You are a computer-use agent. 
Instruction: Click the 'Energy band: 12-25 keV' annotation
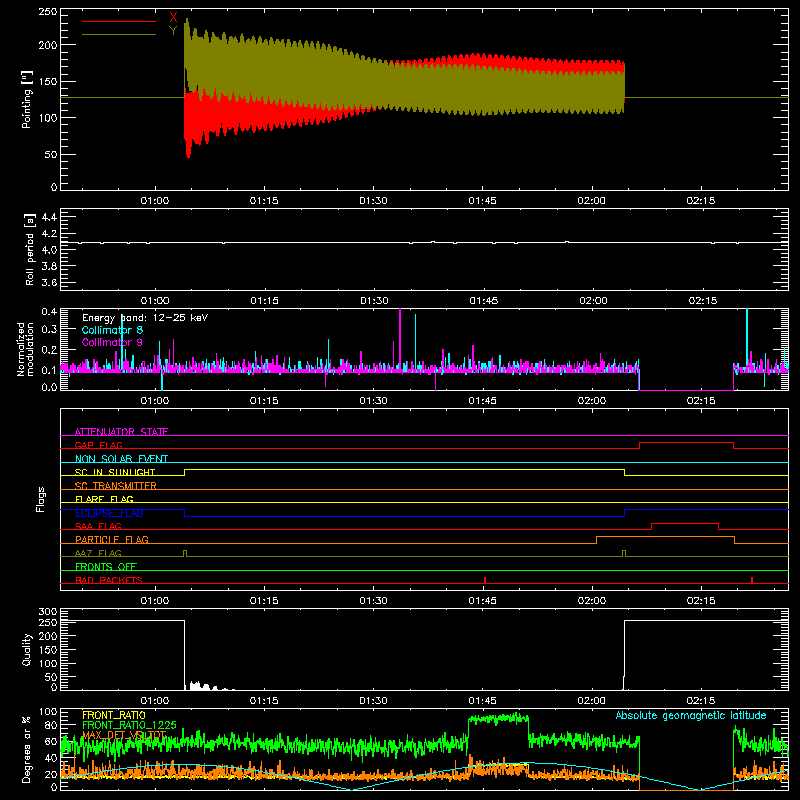(145, 318)
